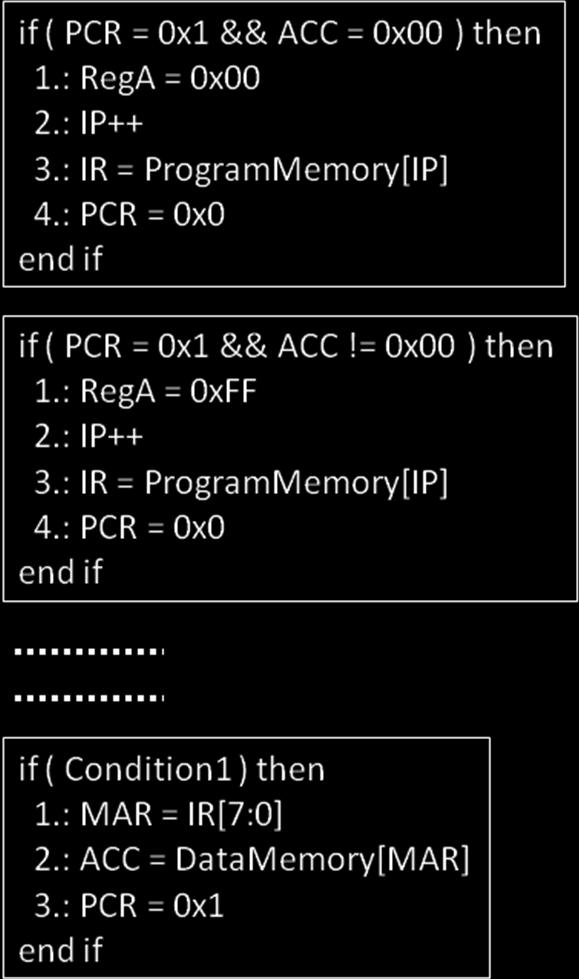
Task: Click 'end if' of the first block
Action: click(x=60, y=258)
